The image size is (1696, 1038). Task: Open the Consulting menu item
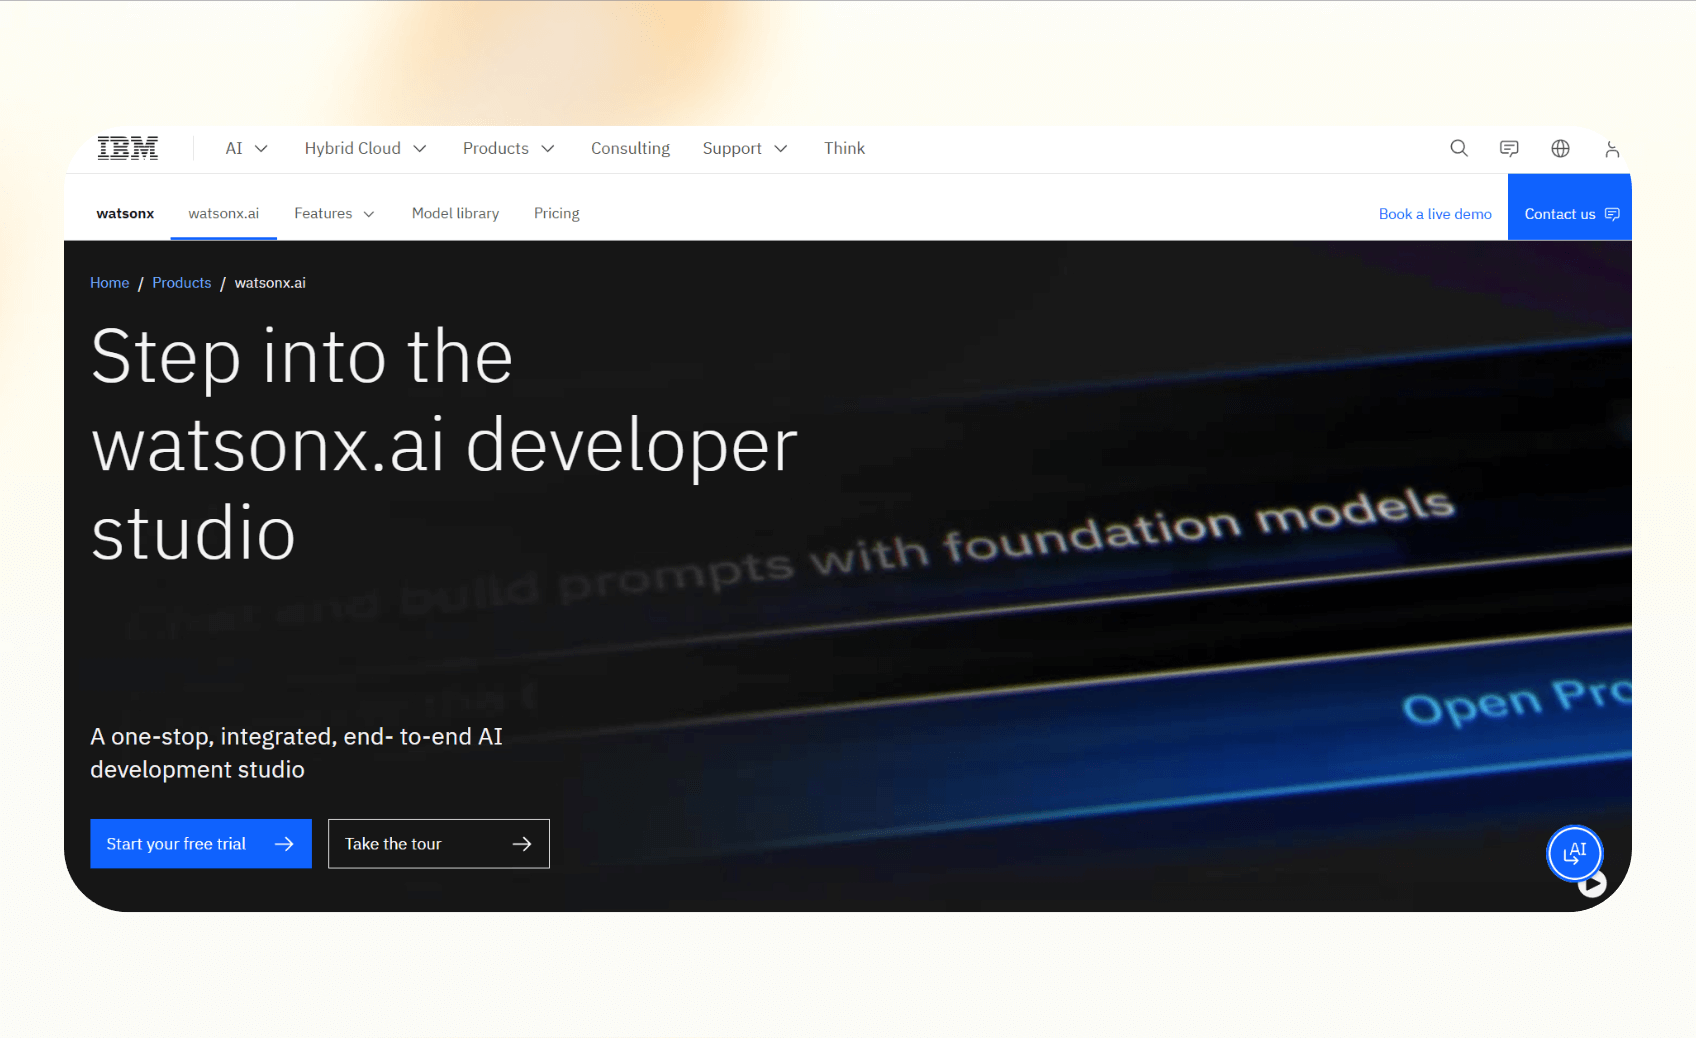[x=630, y=148]
